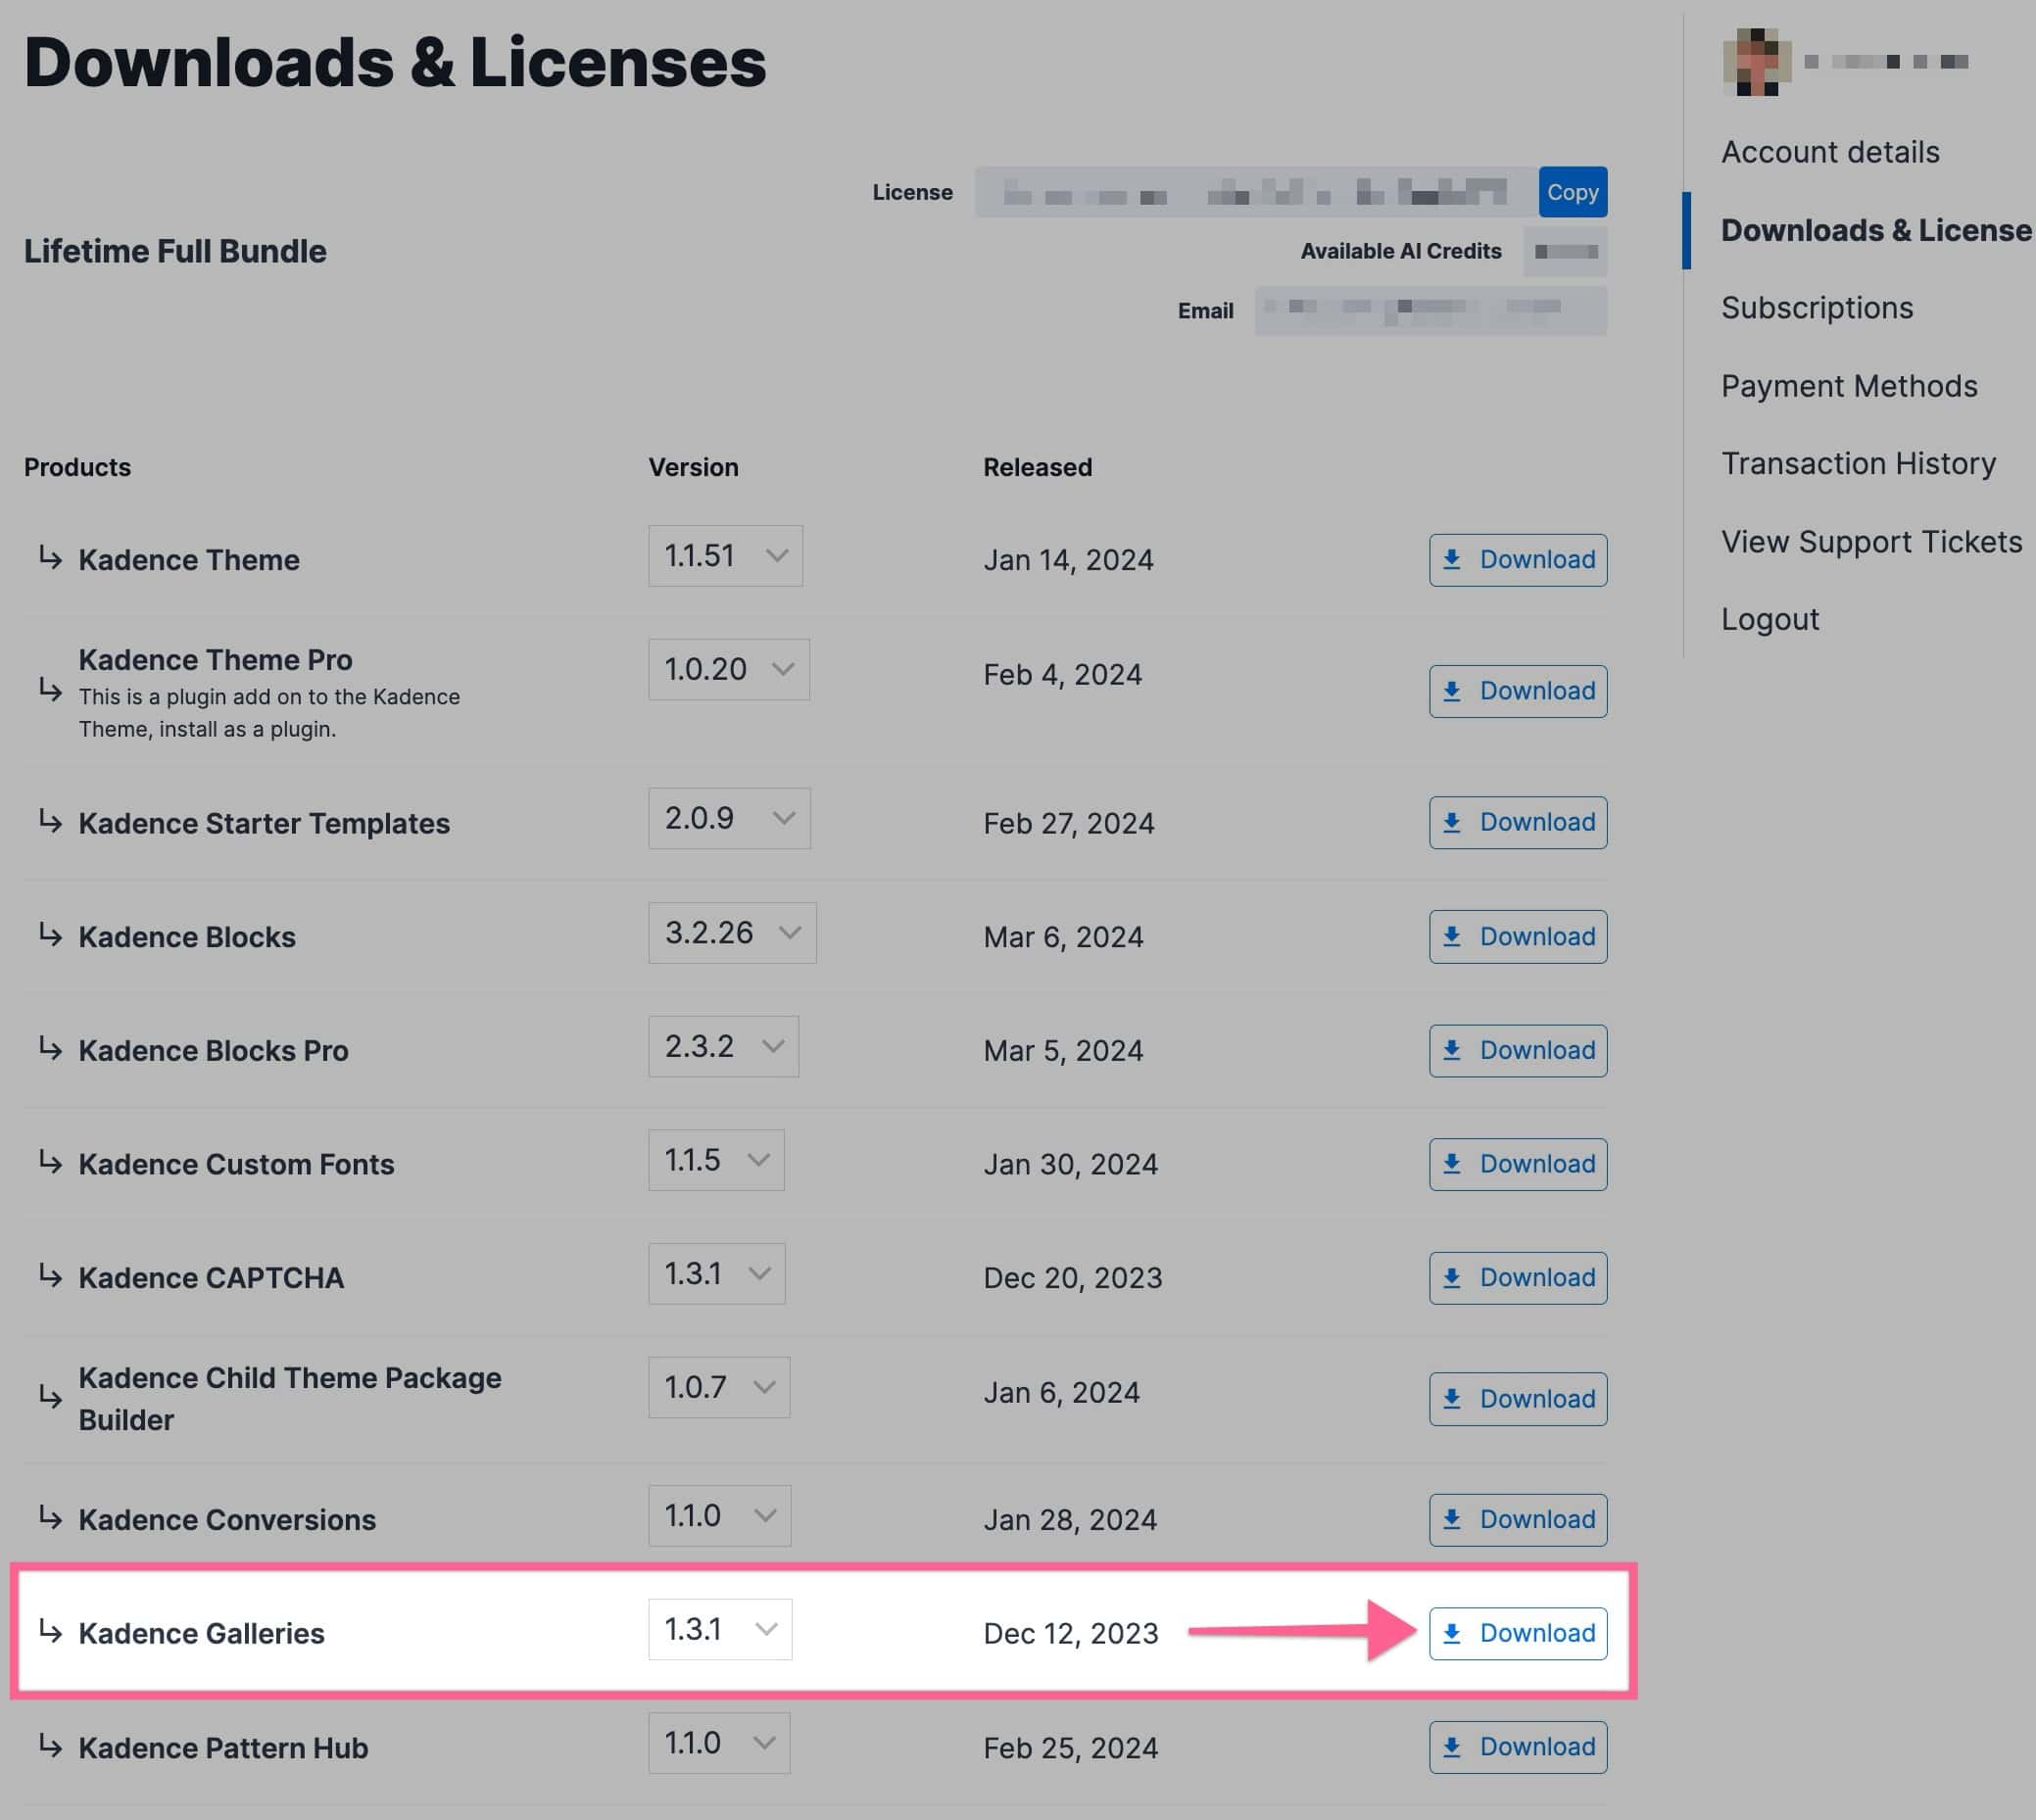Open Kadence Blocks version dropdown 3.2.26

pos(732,933)
